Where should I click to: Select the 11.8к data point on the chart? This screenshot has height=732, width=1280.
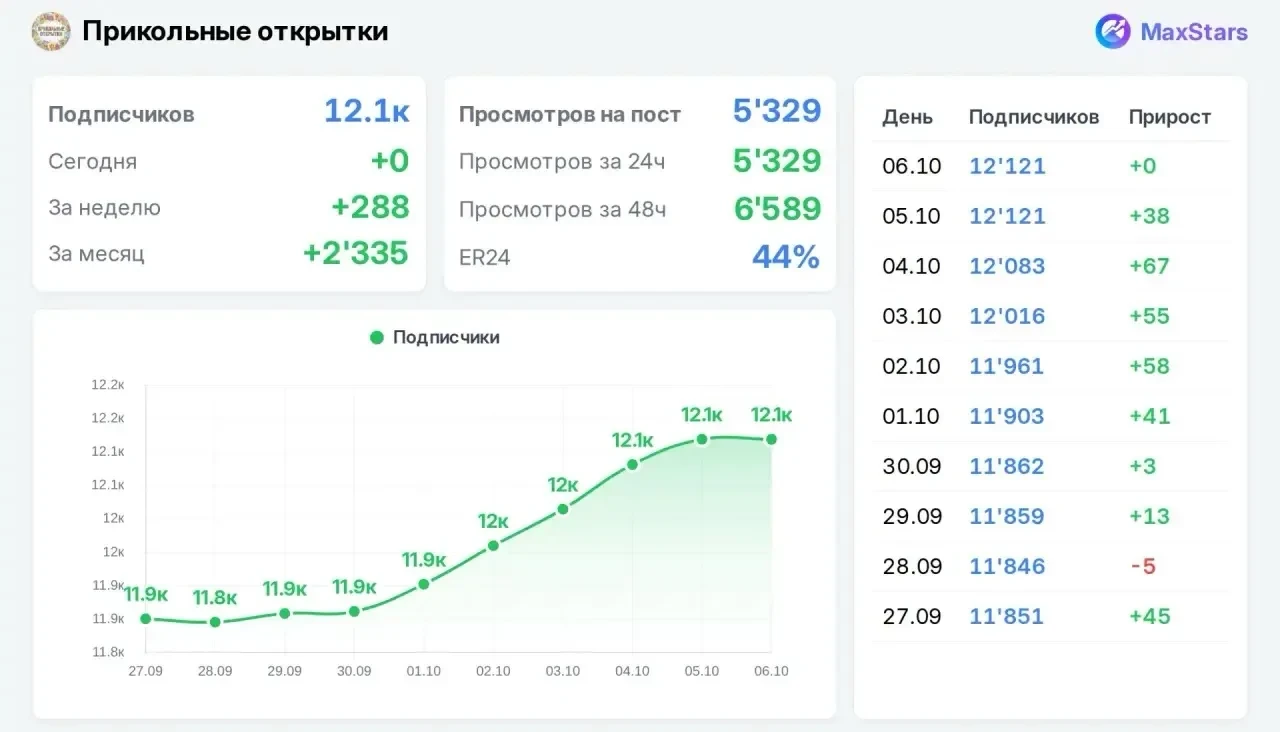[215, 622]
